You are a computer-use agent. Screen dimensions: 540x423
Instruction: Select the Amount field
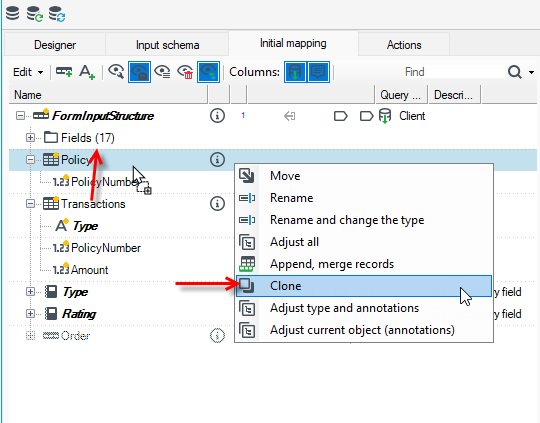coord(90,270)
